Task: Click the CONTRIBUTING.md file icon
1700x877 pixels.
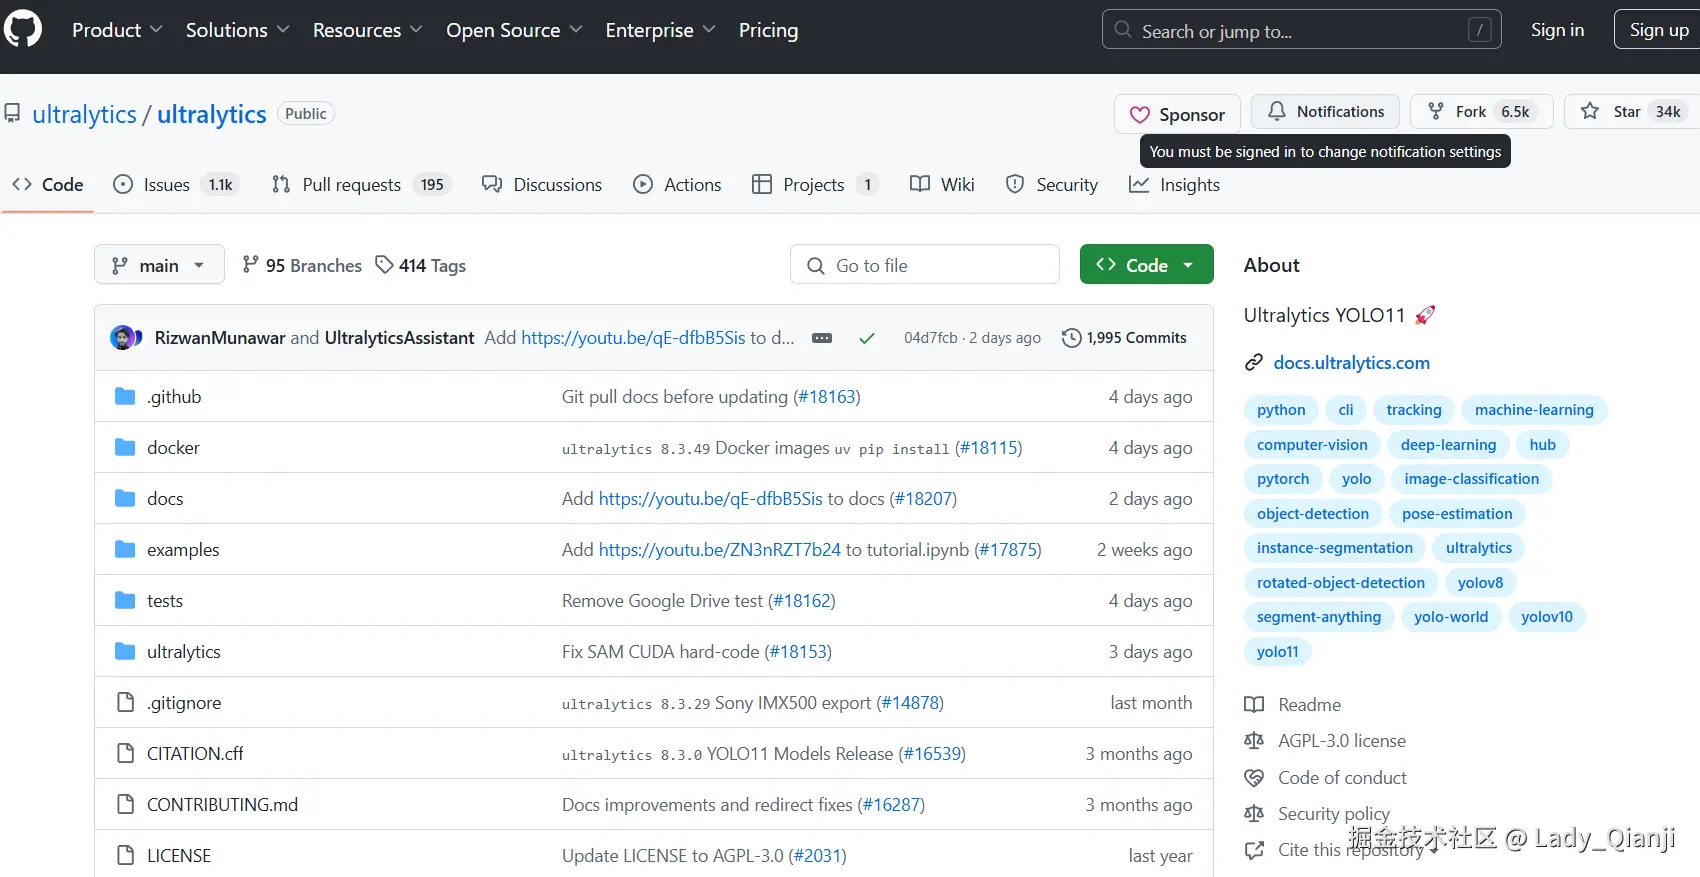Action: pyautogui.click(x=125, y=805)
